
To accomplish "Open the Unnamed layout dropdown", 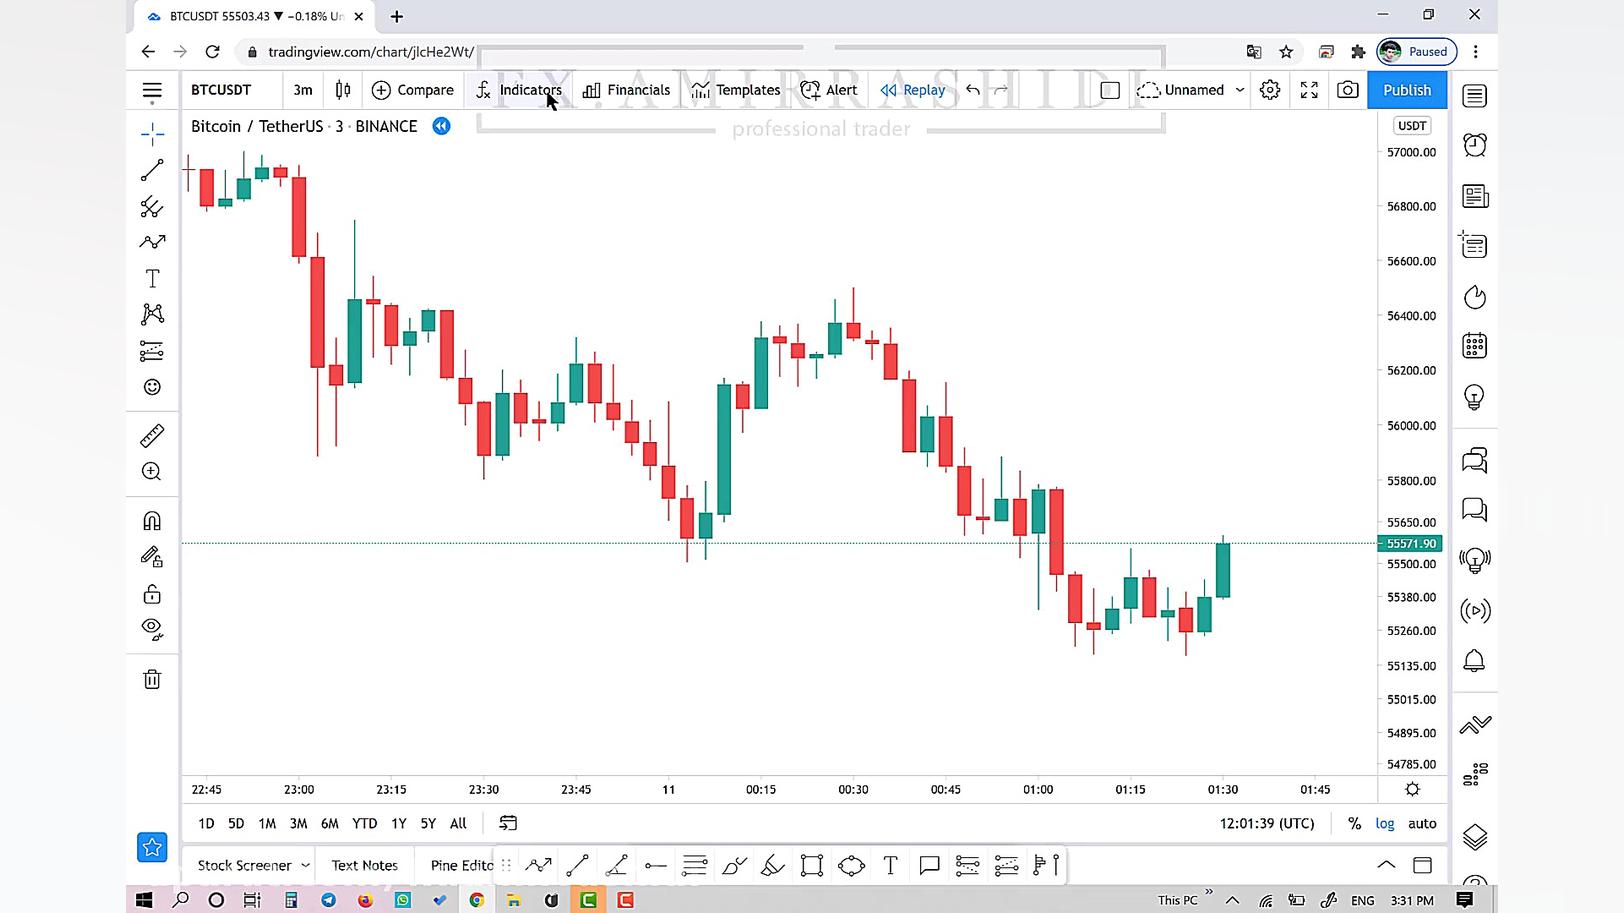I will tap(1191, 90).
